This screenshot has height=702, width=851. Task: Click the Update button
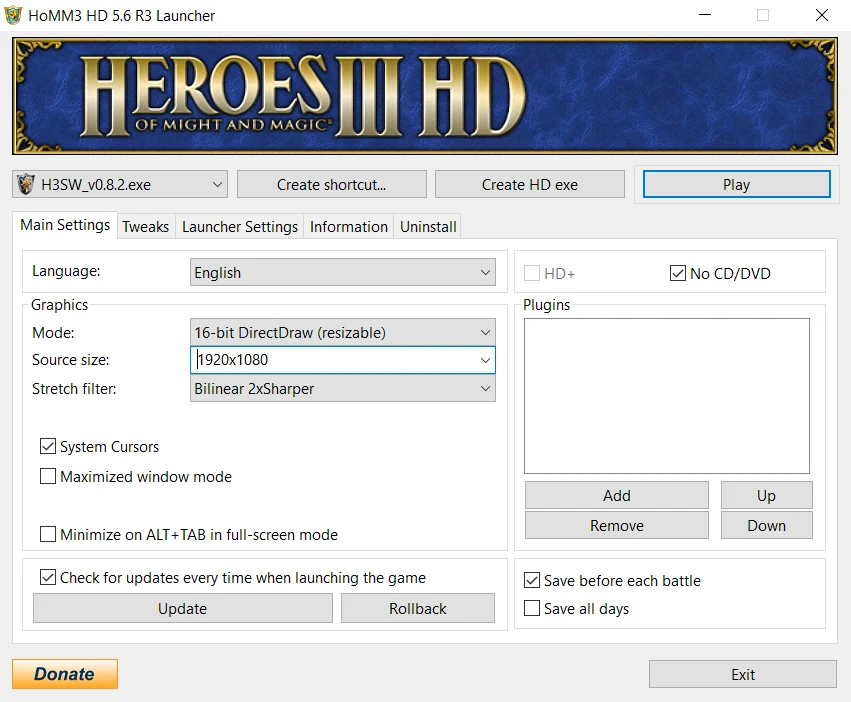tap(183, 608)
